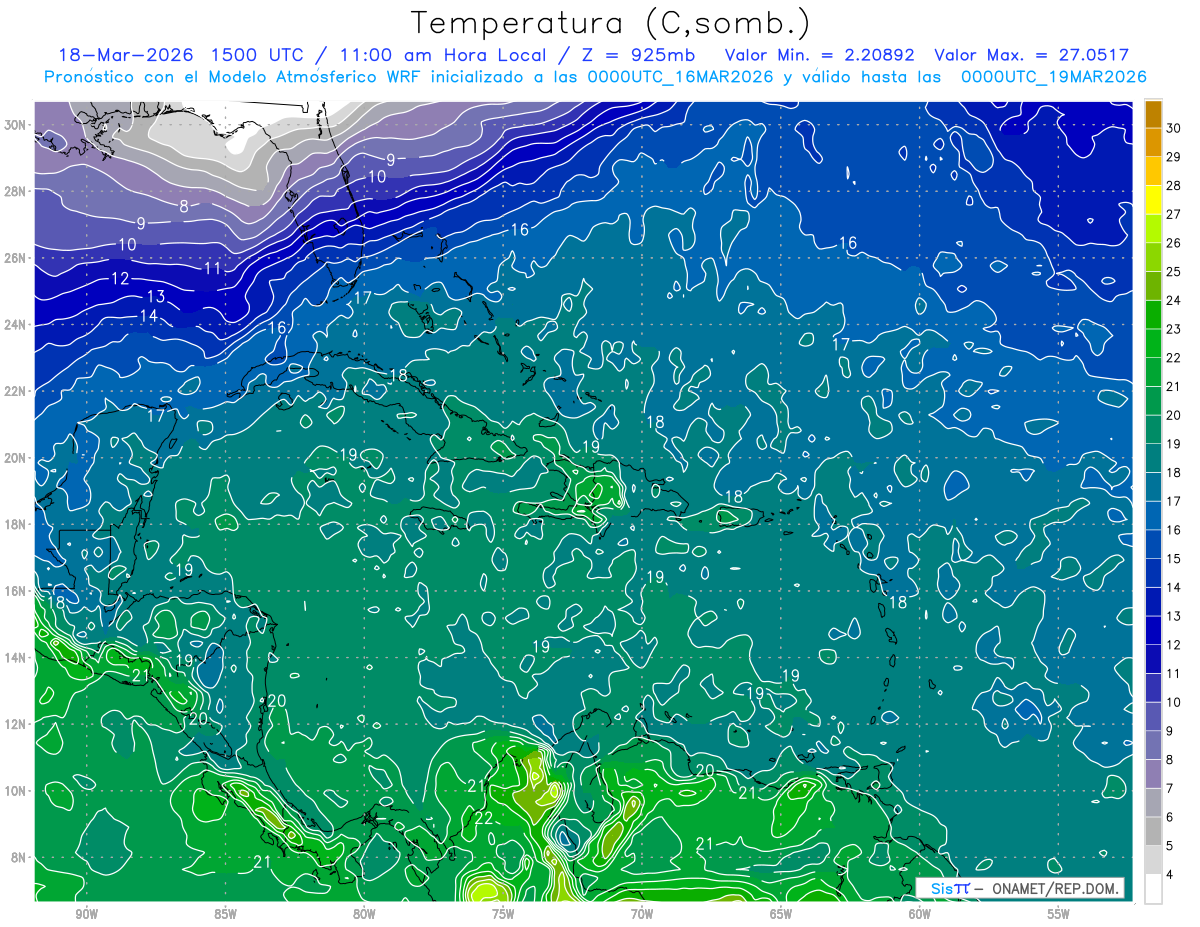
Task: Click the "60W" longitude axis label
Action: click(x=920, y=914)
